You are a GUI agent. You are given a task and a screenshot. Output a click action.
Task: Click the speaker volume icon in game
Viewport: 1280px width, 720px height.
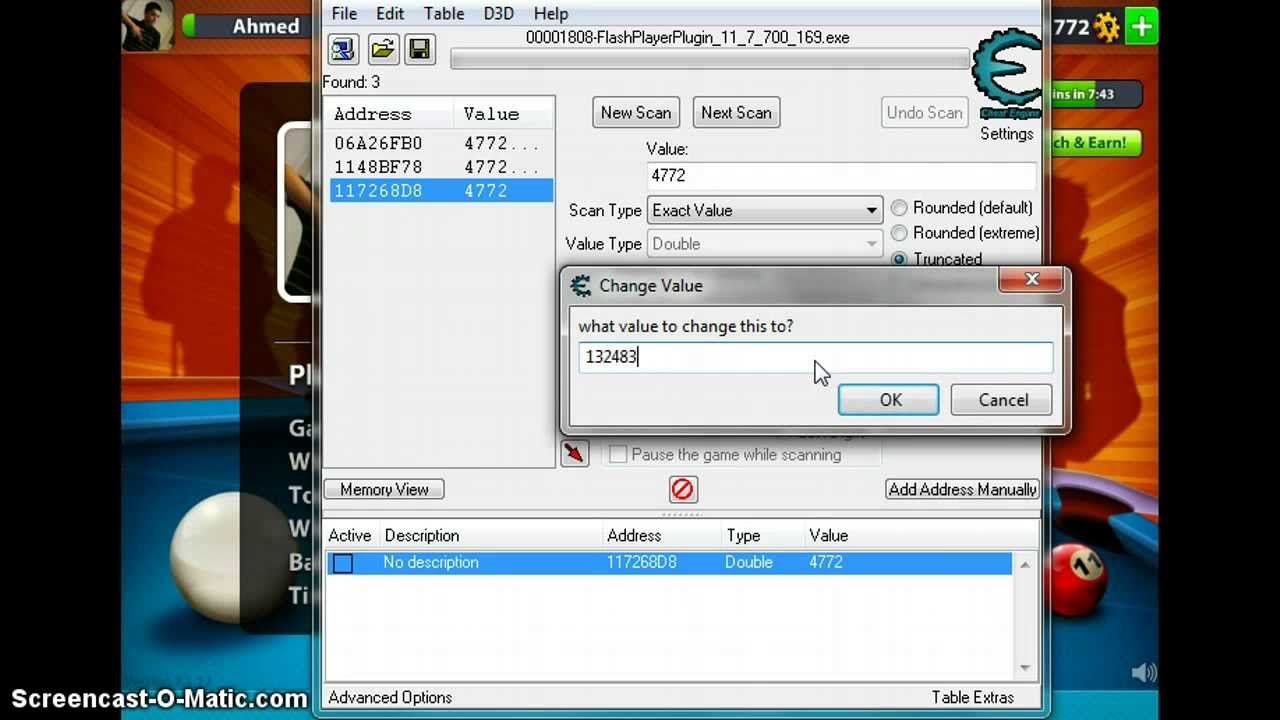1143,673
